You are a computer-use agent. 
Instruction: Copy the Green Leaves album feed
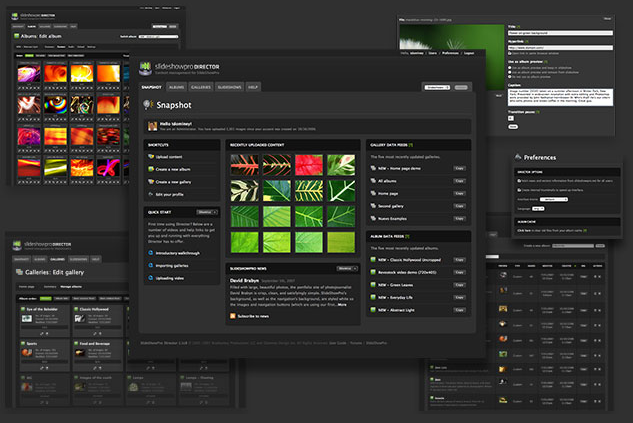click(x=459, y=285)
